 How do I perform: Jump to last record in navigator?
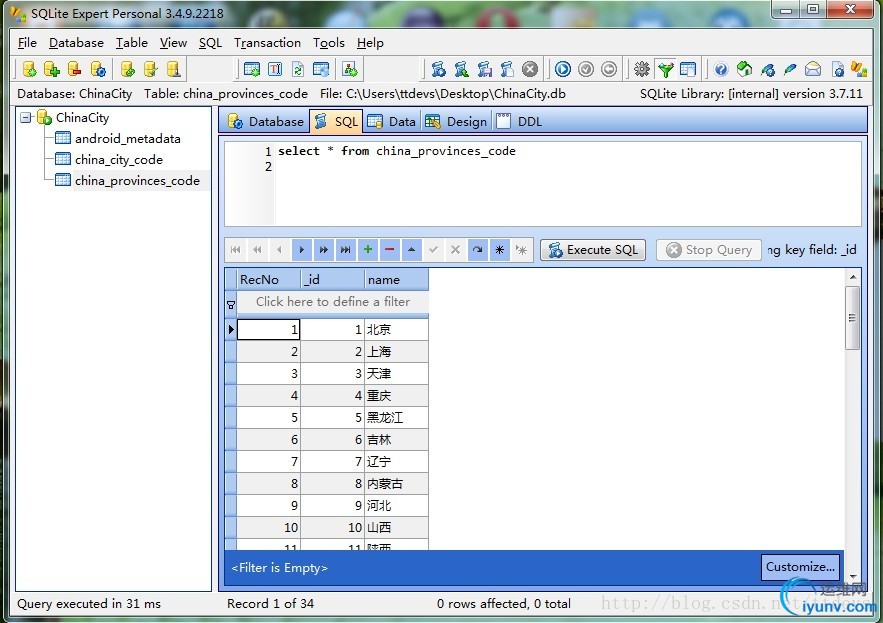(345, 250)
